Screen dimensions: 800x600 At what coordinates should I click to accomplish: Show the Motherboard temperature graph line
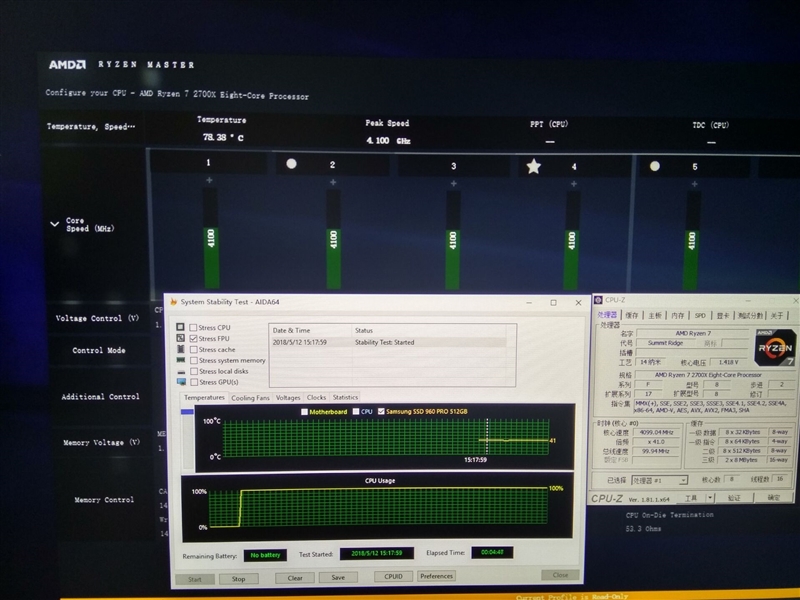(x=305, y=412)
